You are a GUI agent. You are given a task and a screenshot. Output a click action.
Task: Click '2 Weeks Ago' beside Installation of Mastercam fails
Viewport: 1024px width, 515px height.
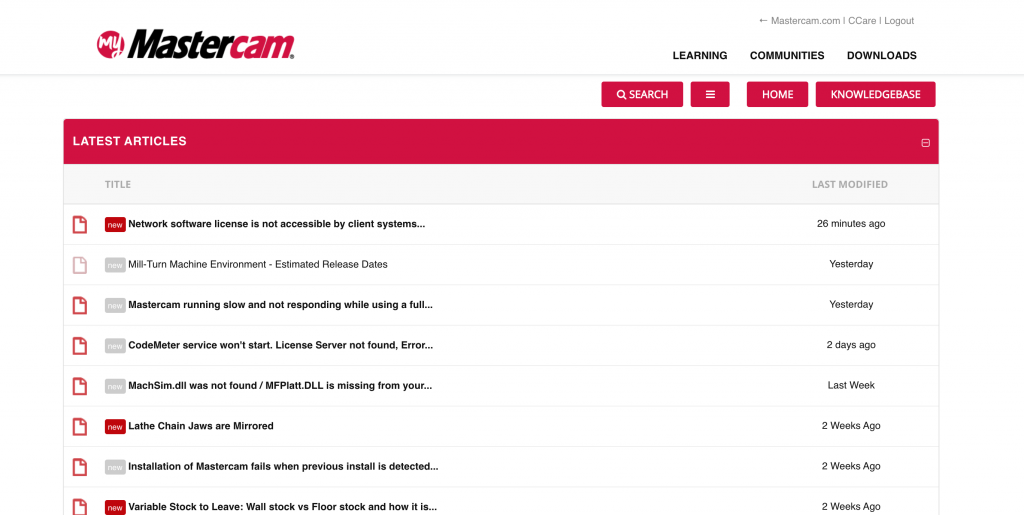pyautogui.click(x=851, y=467)
